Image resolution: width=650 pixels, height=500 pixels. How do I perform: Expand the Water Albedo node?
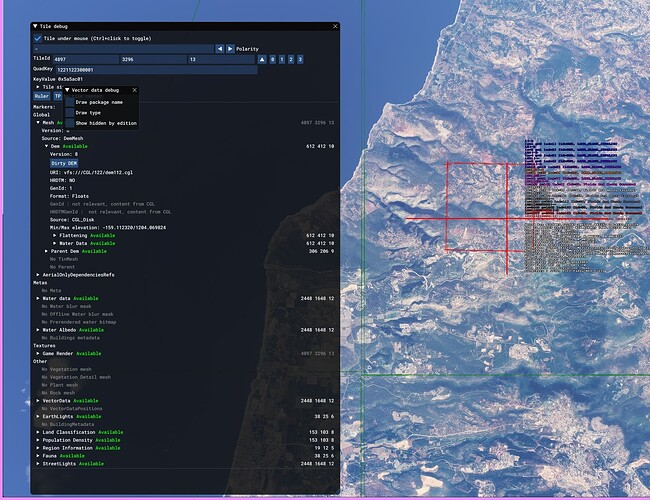pyautogui.click(x=38, y=330)
